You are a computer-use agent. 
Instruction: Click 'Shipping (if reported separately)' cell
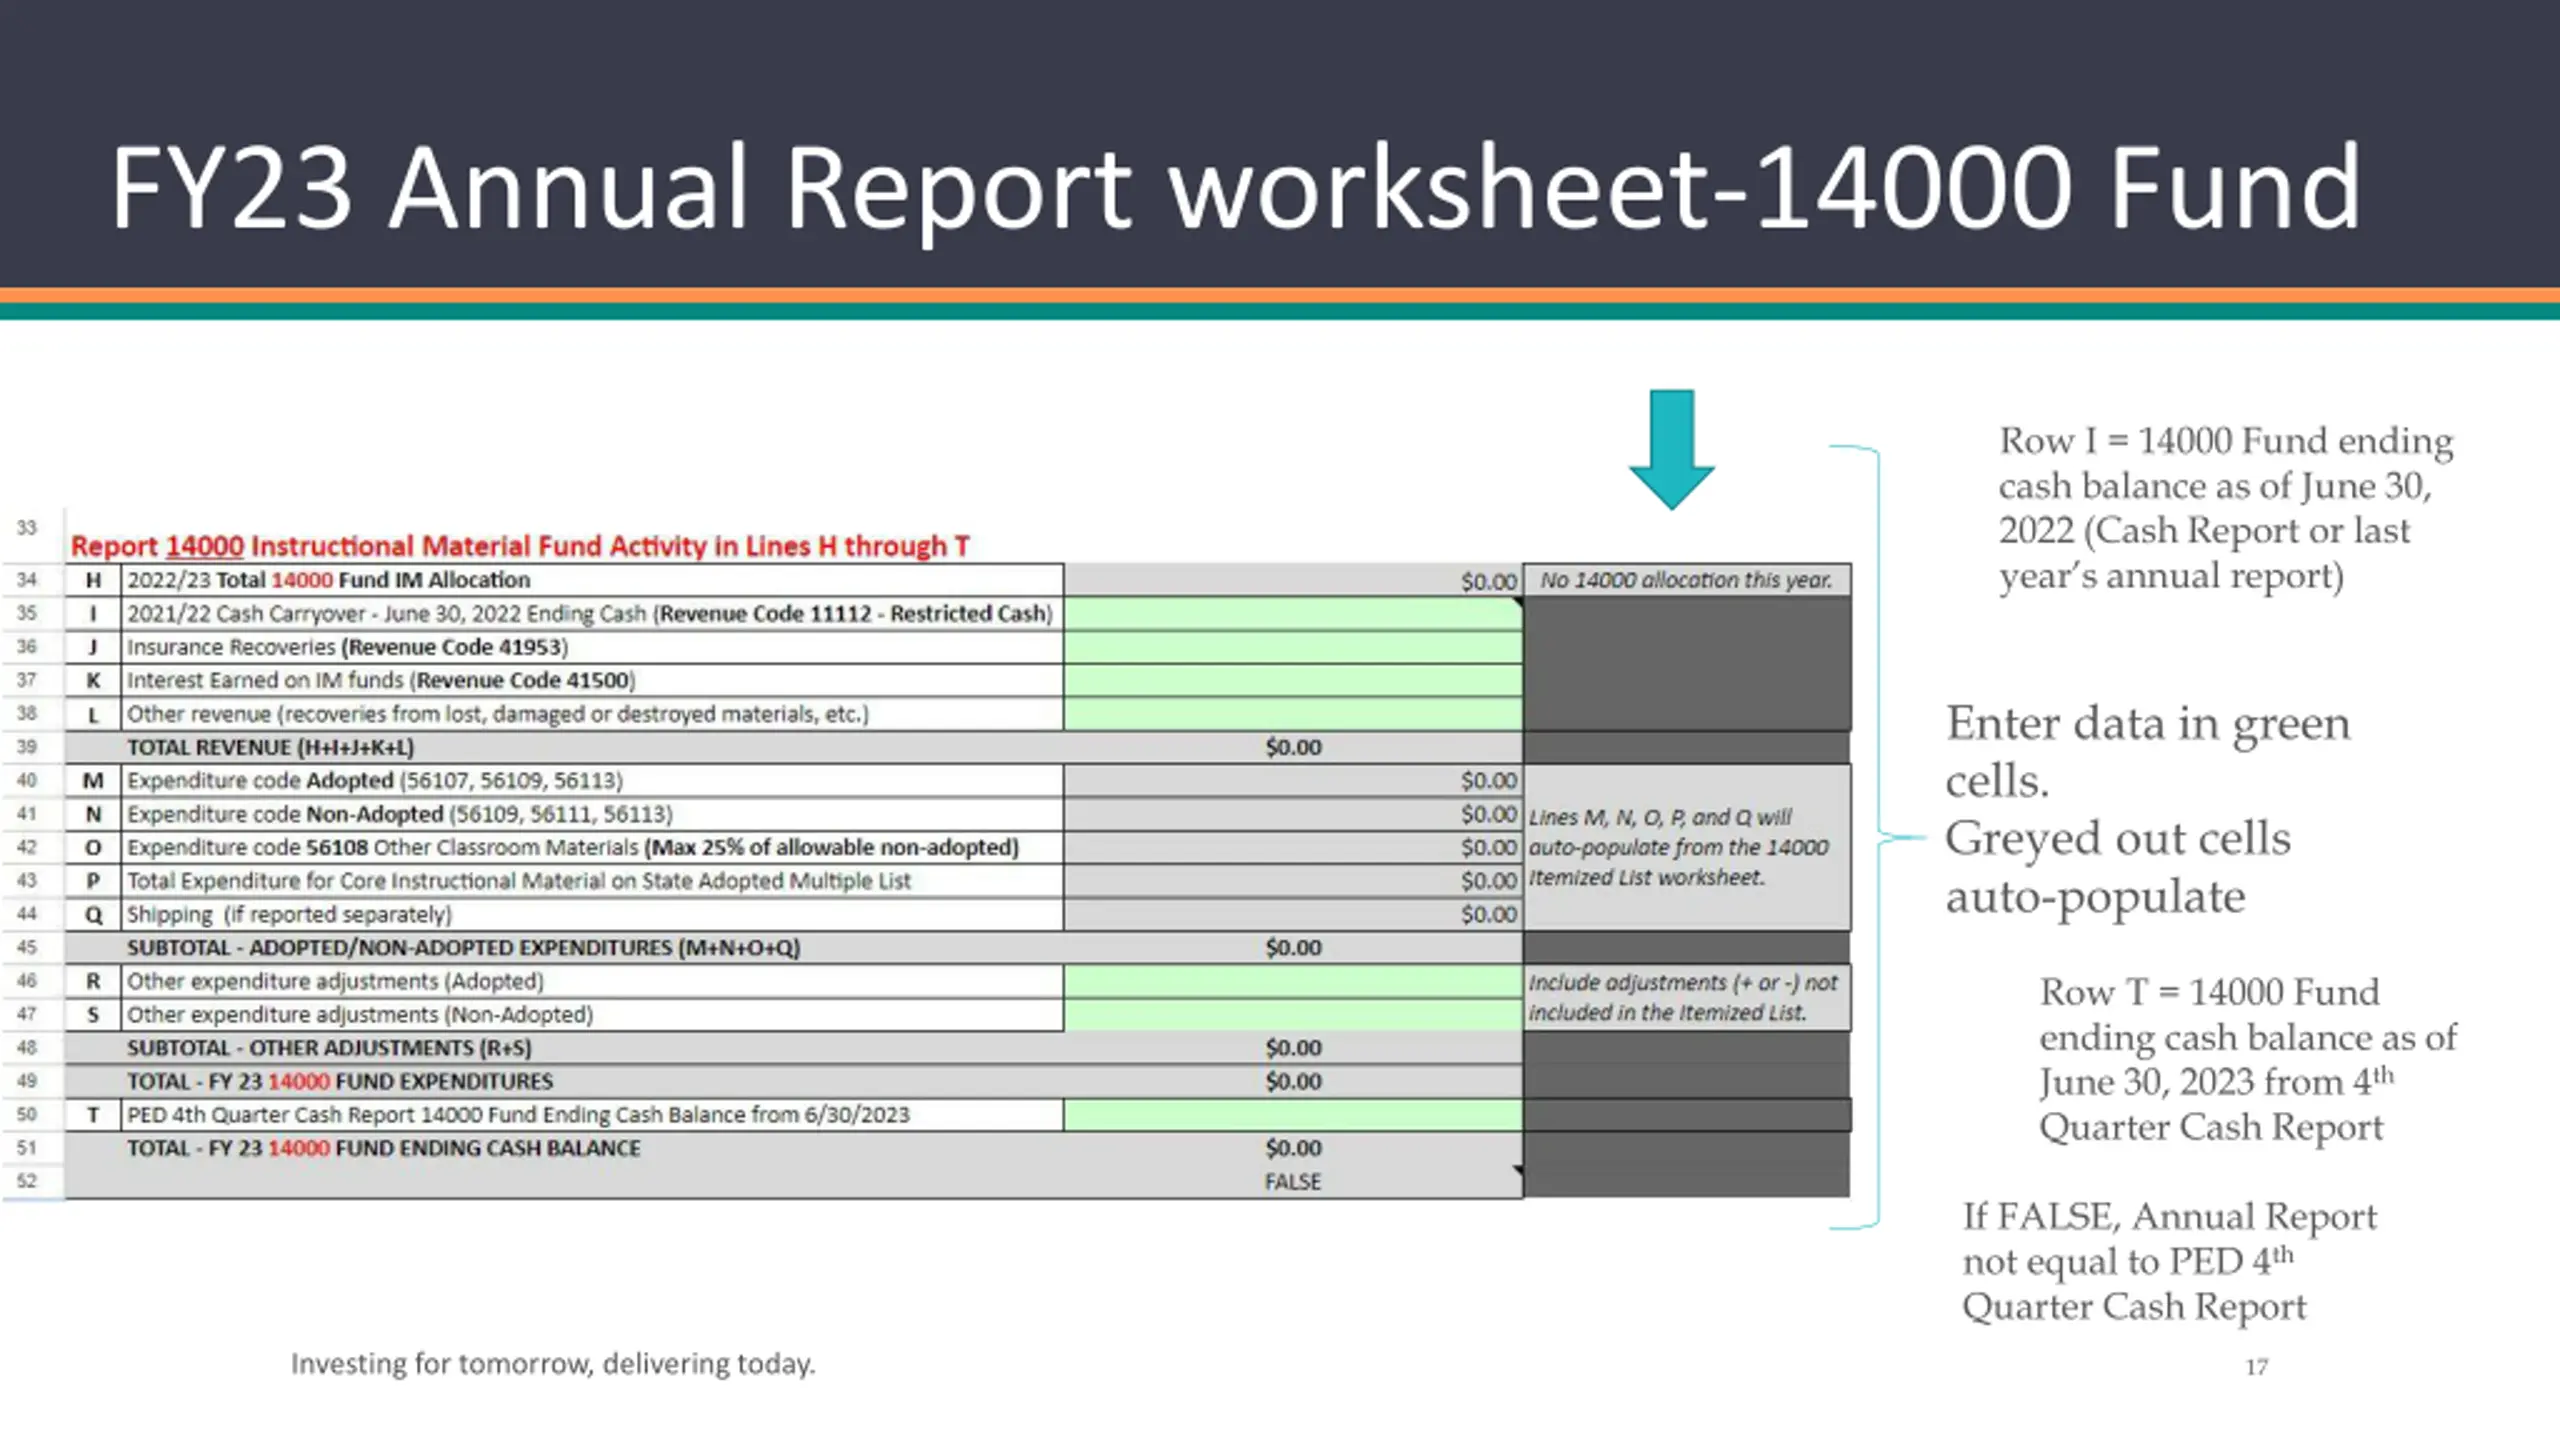pyautogui.click(x=592, y=914)
